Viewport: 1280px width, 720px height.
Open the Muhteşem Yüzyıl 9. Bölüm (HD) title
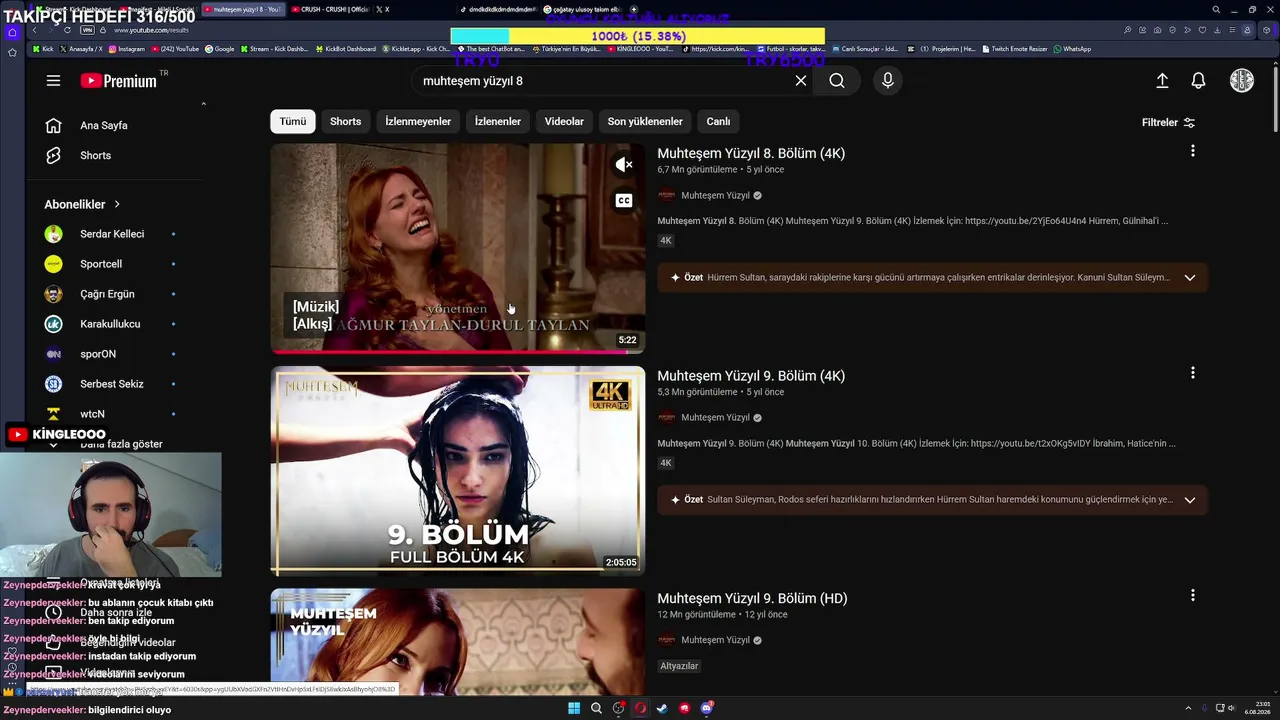(x=752, y=598)
